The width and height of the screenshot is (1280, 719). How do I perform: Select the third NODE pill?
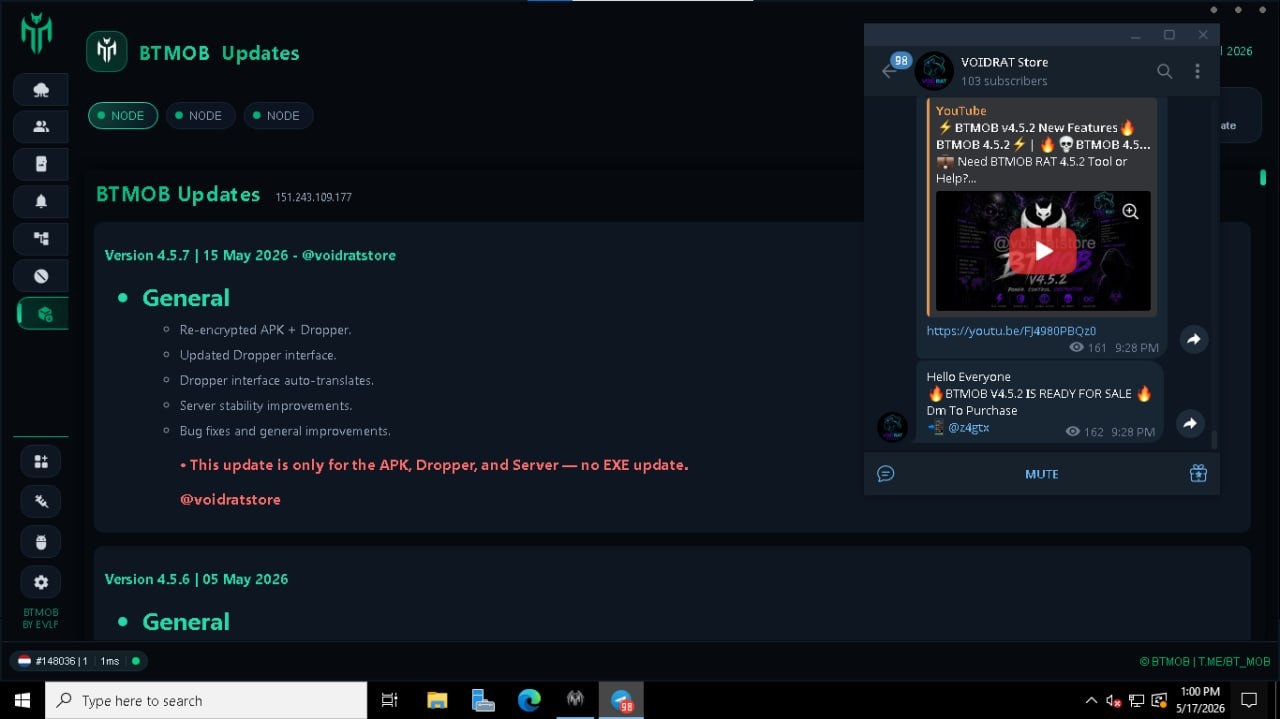tap(279, 116)
